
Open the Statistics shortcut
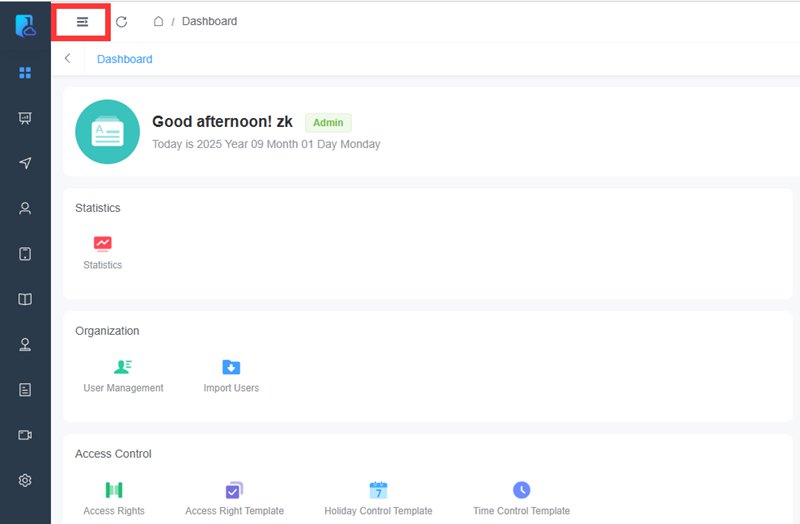click(102, 251)
